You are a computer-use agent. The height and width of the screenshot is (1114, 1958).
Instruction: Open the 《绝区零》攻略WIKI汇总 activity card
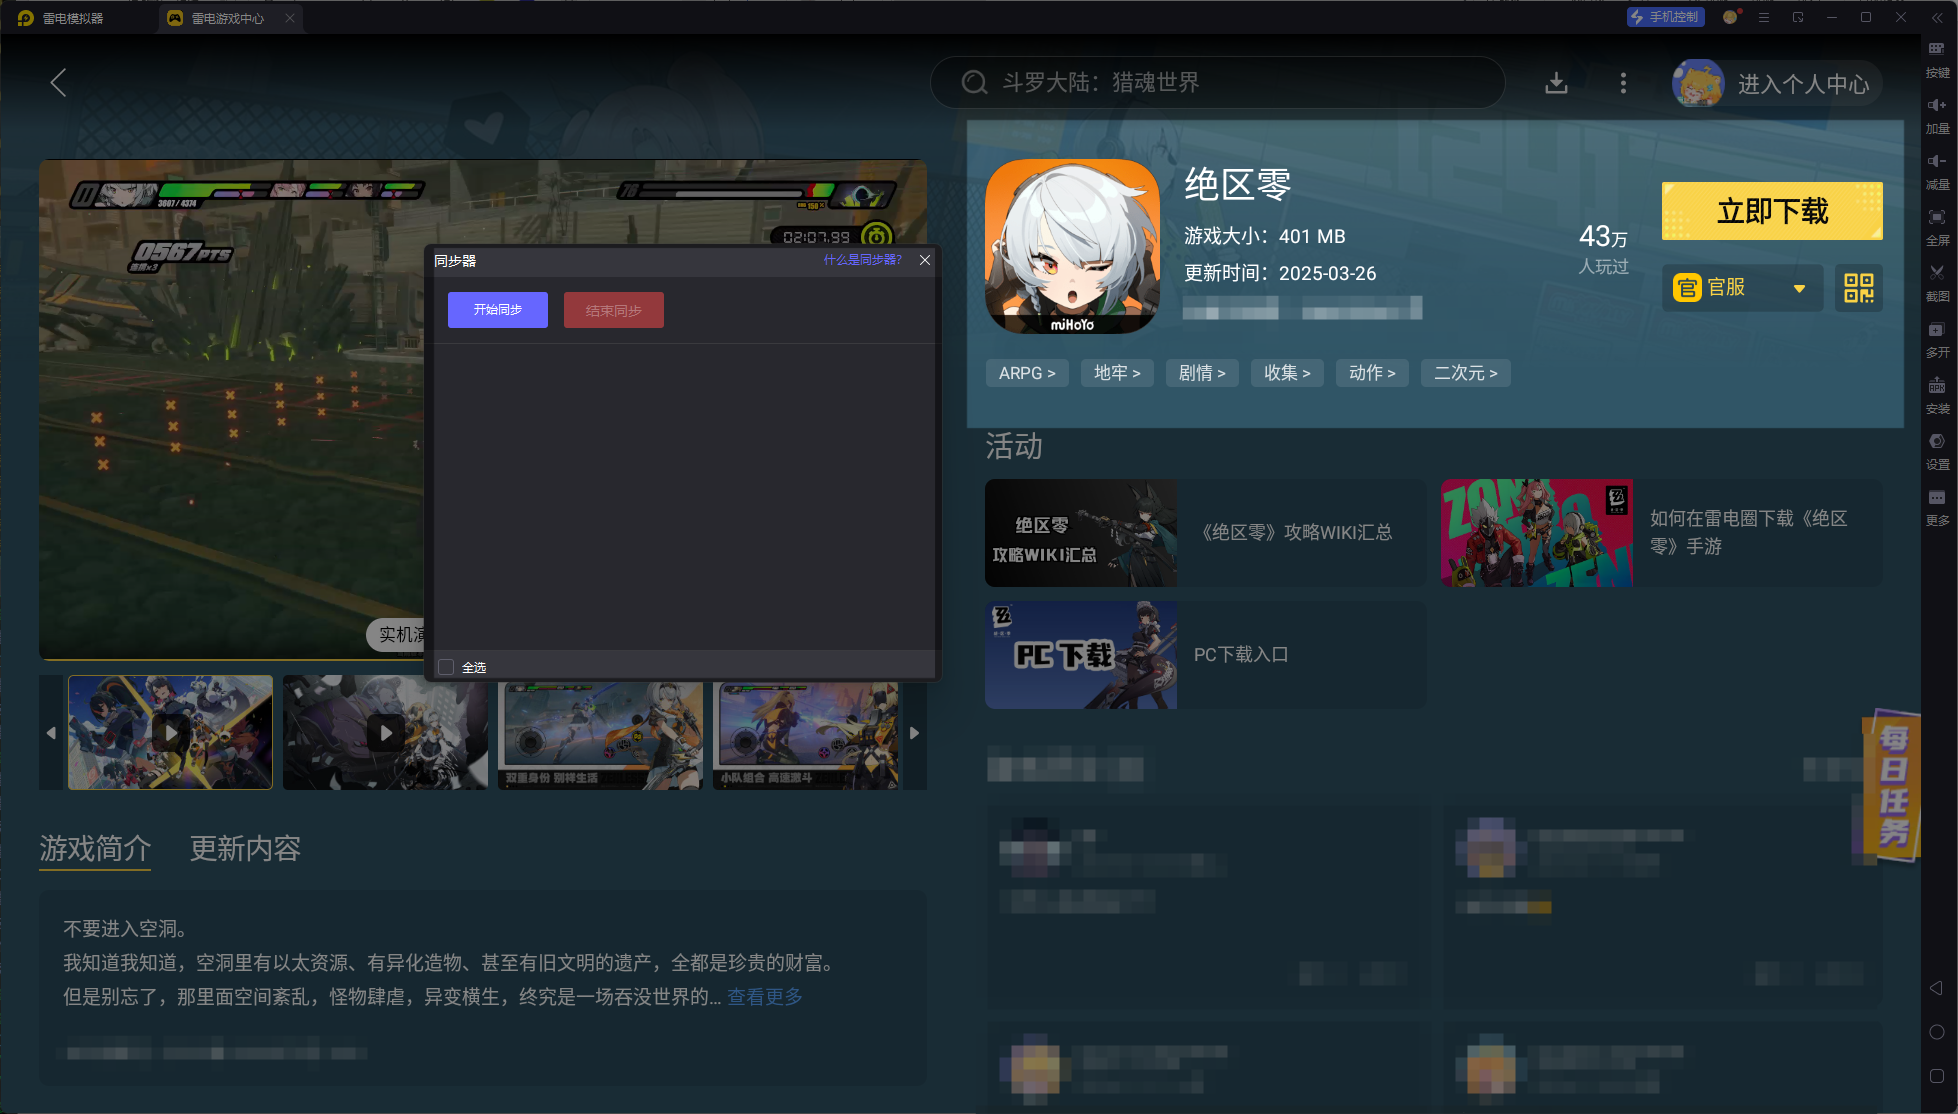coord(1206,533)
